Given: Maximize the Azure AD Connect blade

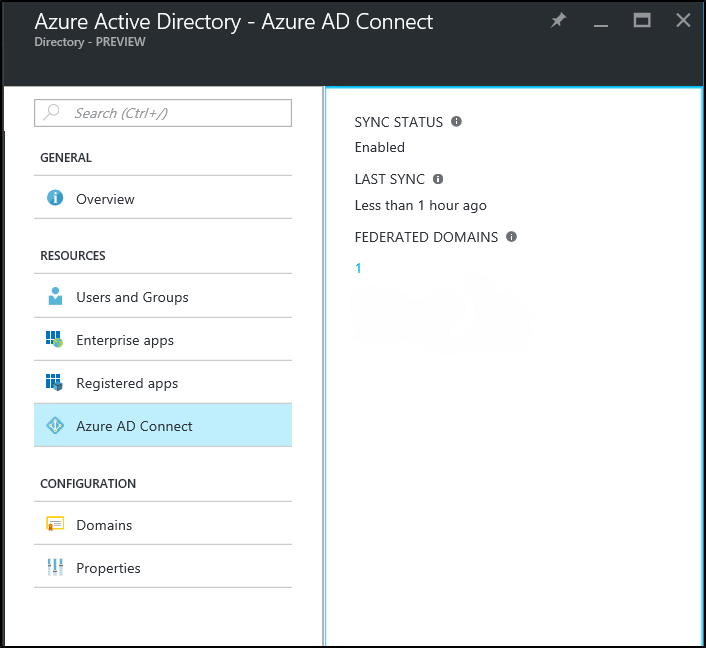Looking at the screenshot, I should pyautogui.click(x=642, y=20).
